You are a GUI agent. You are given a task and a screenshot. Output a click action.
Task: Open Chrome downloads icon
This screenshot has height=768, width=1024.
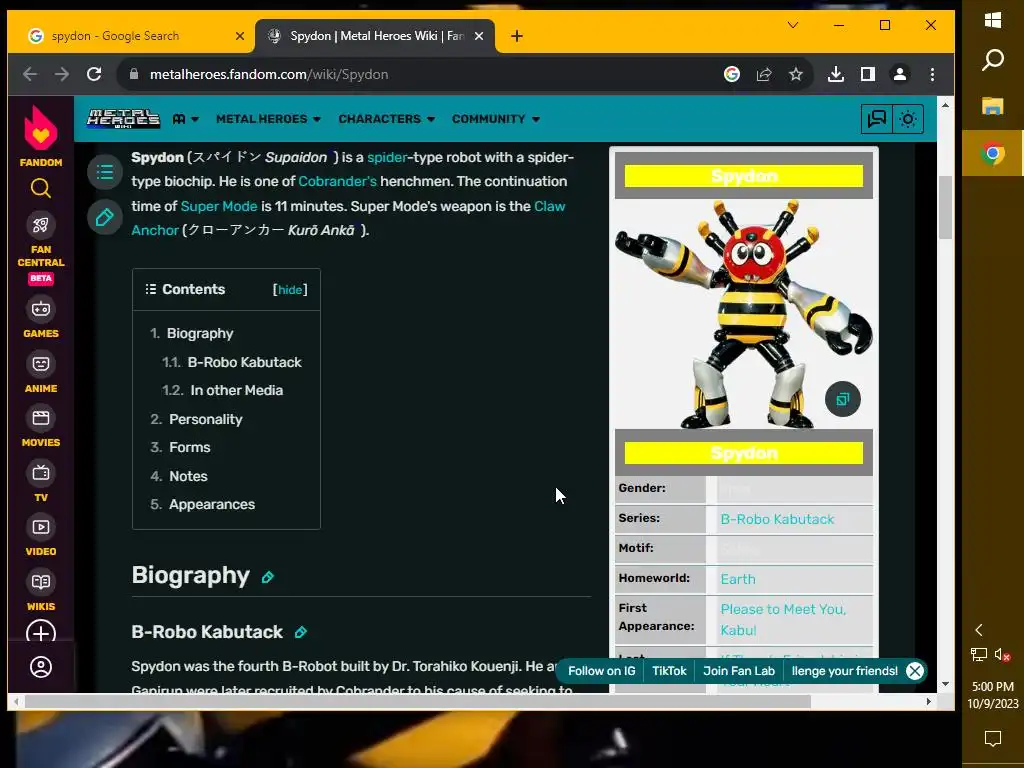(835, 74)
